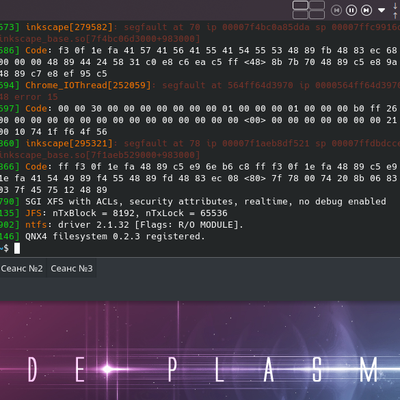Skip to next track in media controls

pos(366,10)
